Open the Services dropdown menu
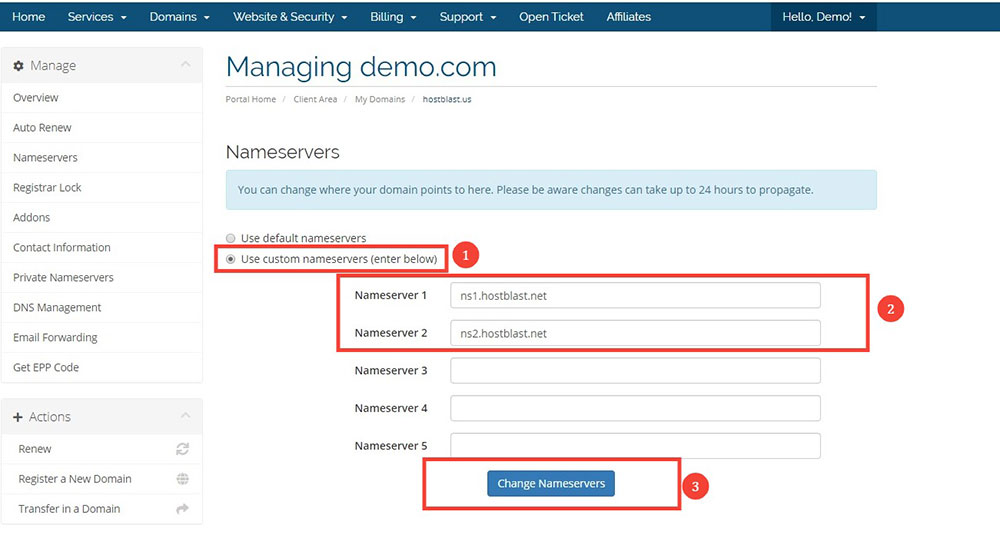This screenshot has width=1000, height=545. [97, 17]
